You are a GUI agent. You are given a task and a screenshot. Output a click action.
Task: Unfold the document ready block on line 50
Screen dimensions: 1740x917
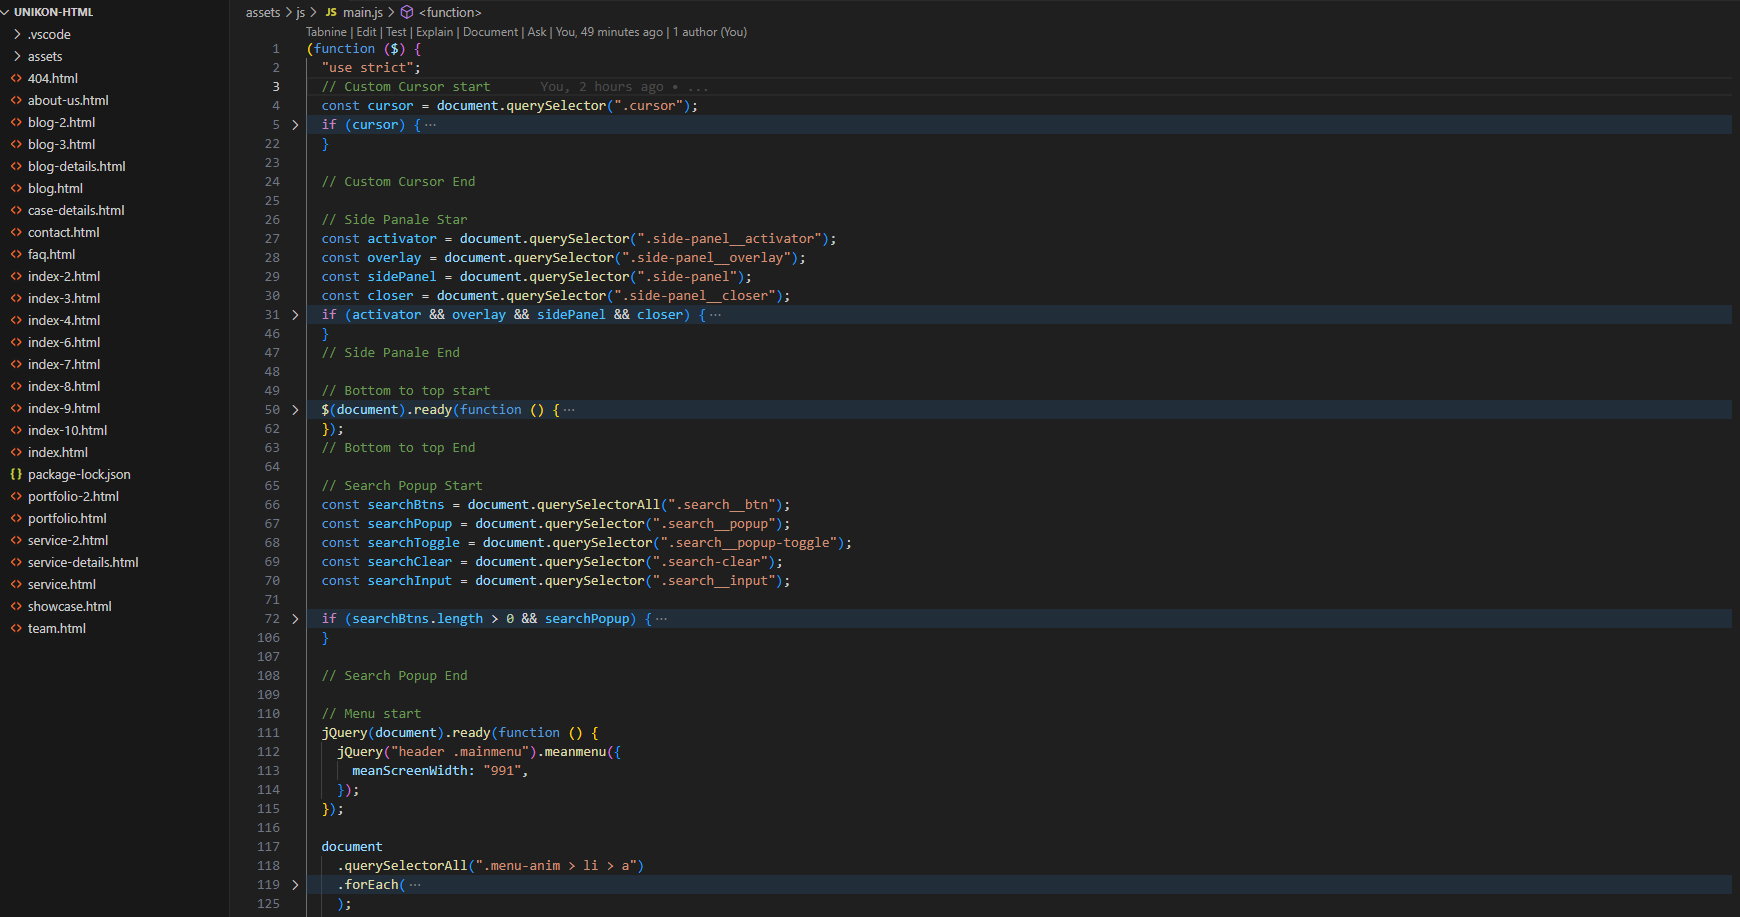click(295, 410)
